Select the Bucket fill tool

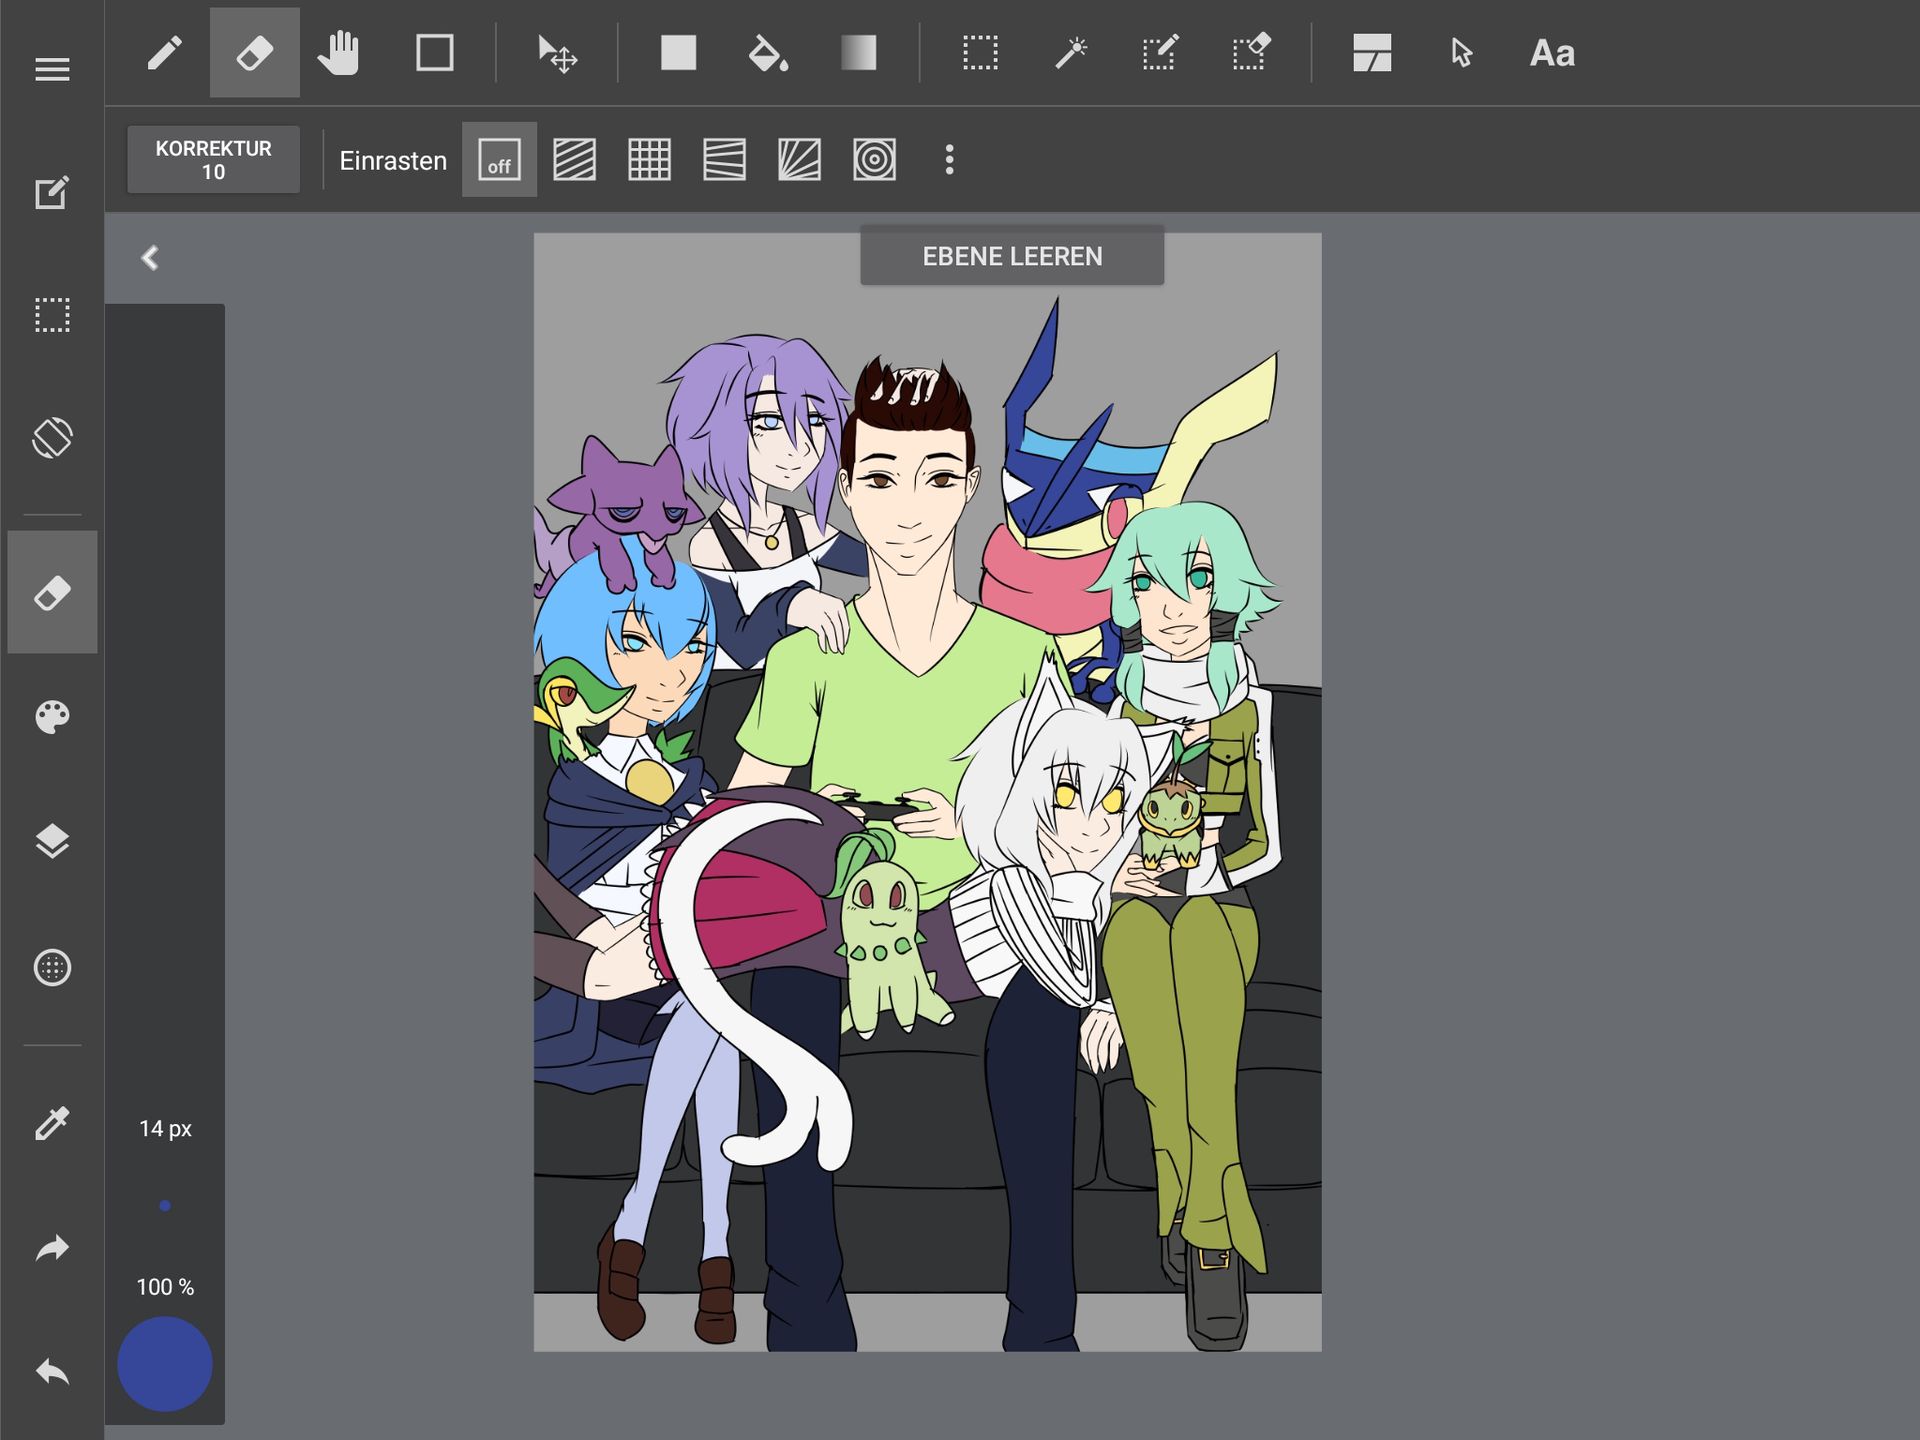point(768,53)
